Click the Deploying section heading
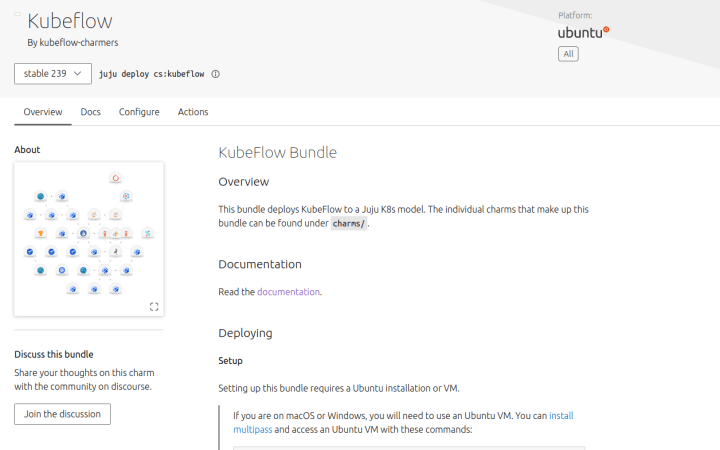This screenshot has height=450, width=720. pyautogui.click(x=245, y=333)
